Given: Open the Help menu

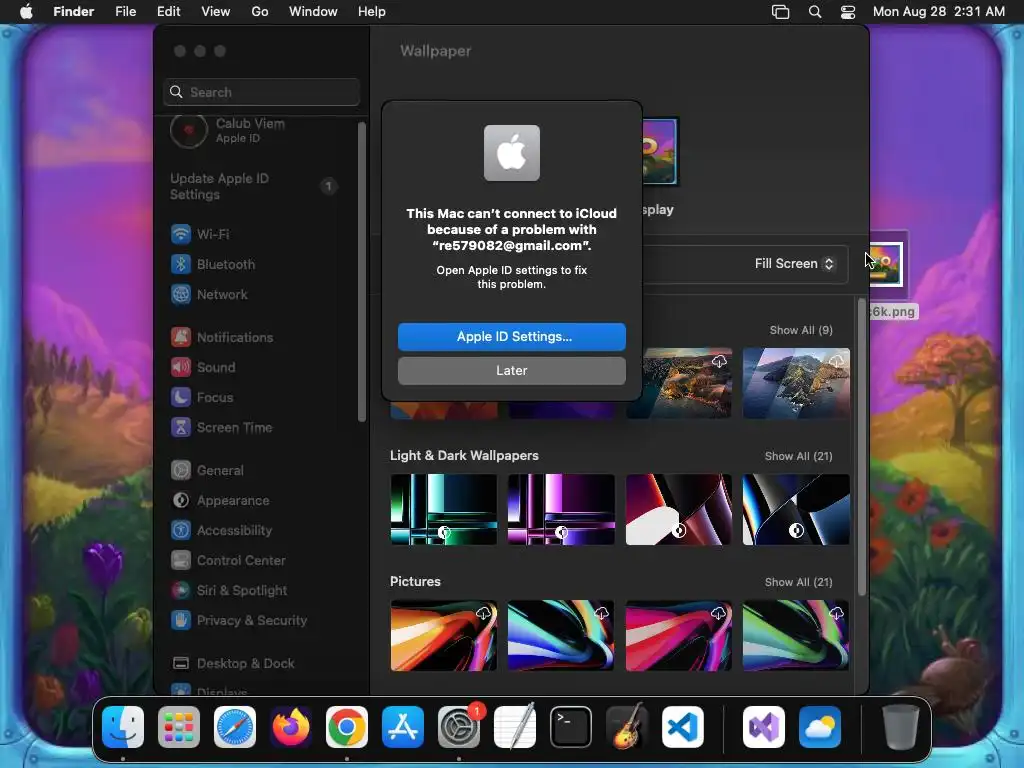Looking at the screenshot, I should click(x=372, y=12).
